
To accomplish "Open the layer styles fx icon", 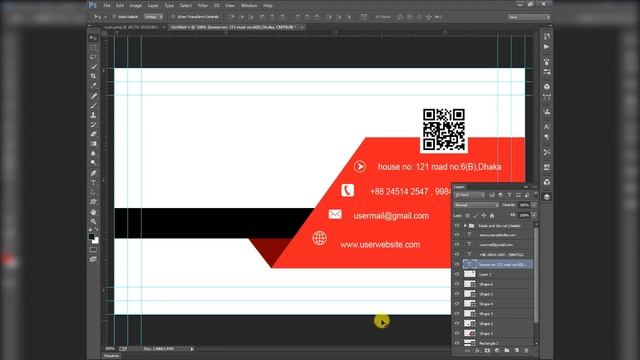I will coord(477,351).
